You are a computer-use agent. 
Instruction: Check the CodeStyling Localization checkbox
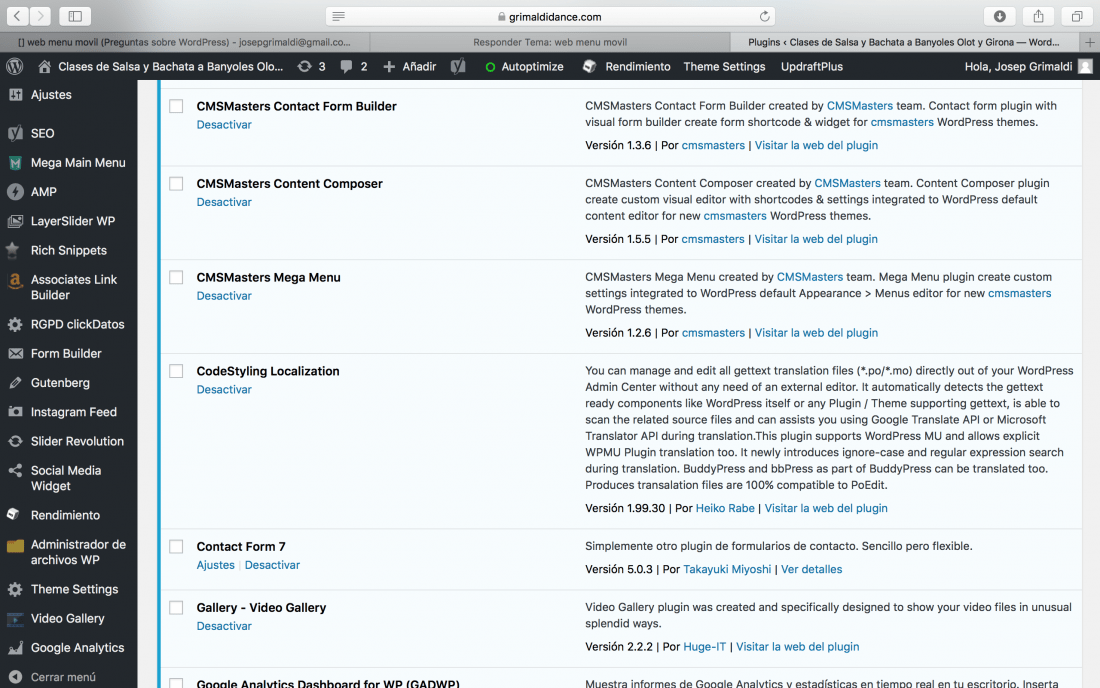coord(176,371)
